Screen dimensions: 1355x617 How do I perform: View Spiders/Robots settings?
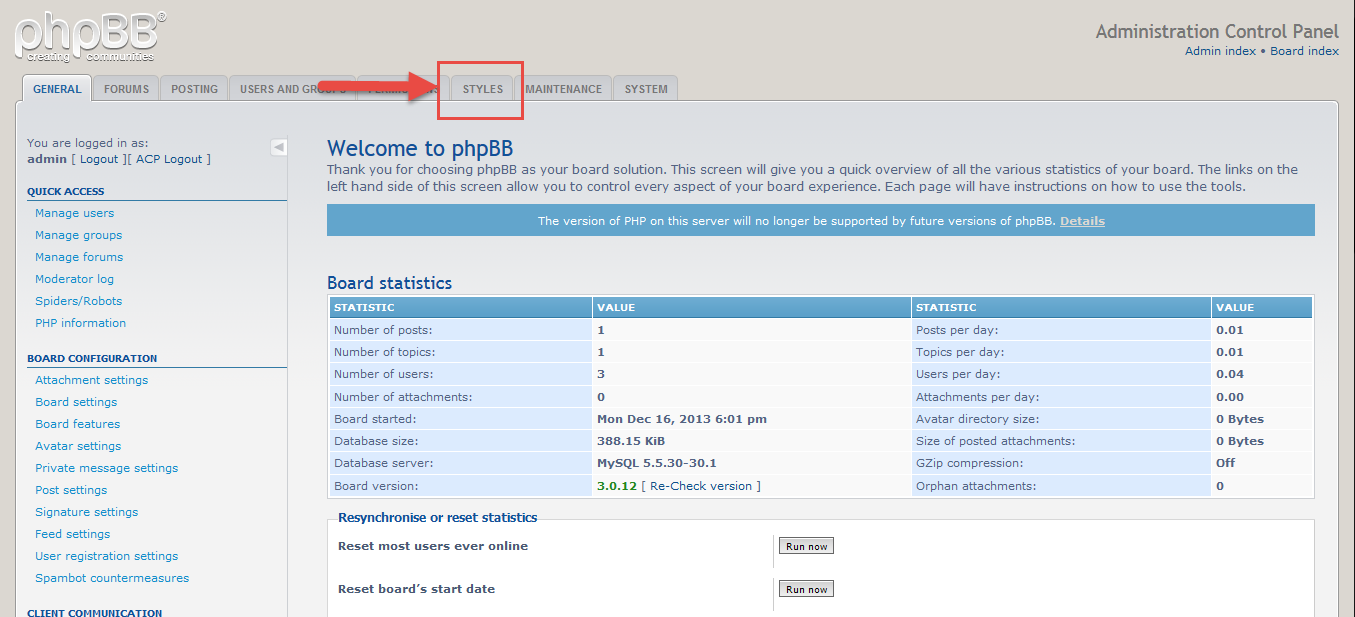point(78,301)
